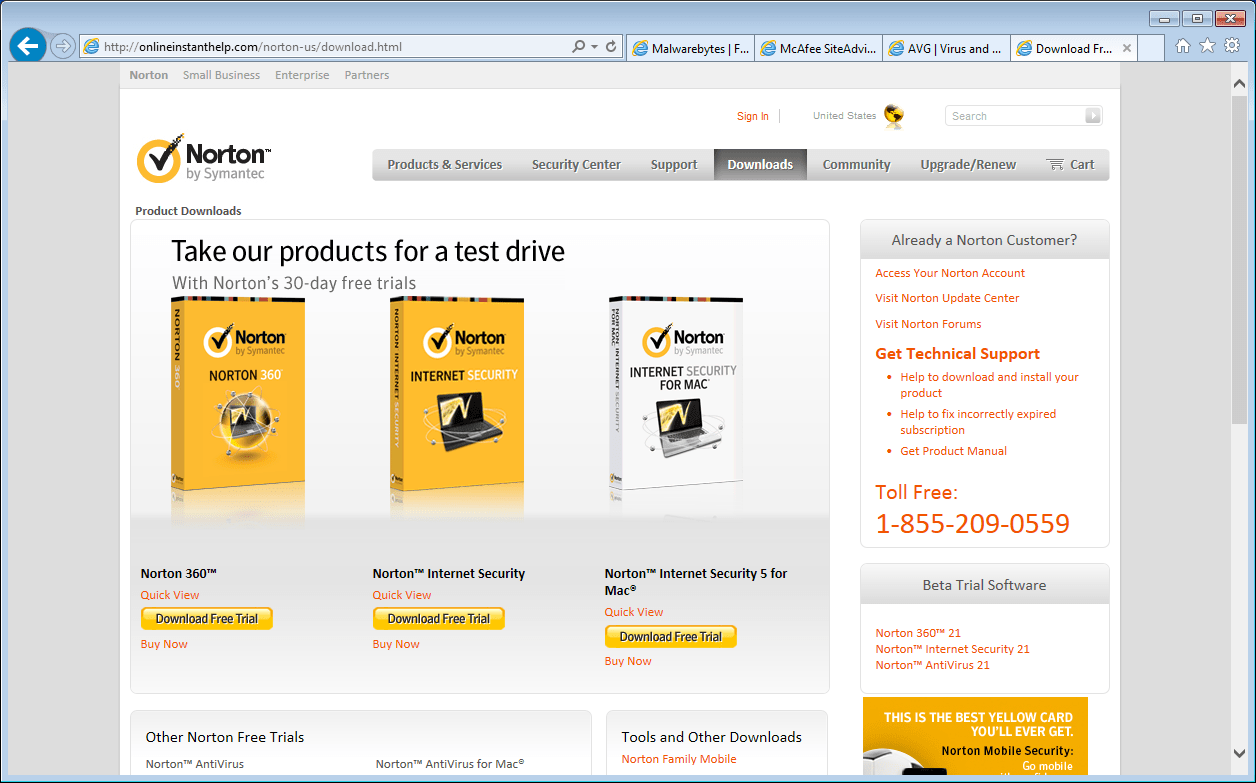1256x783 pixels.
Task: Switch to the AVG Virus tab
Action: (946, 48)
